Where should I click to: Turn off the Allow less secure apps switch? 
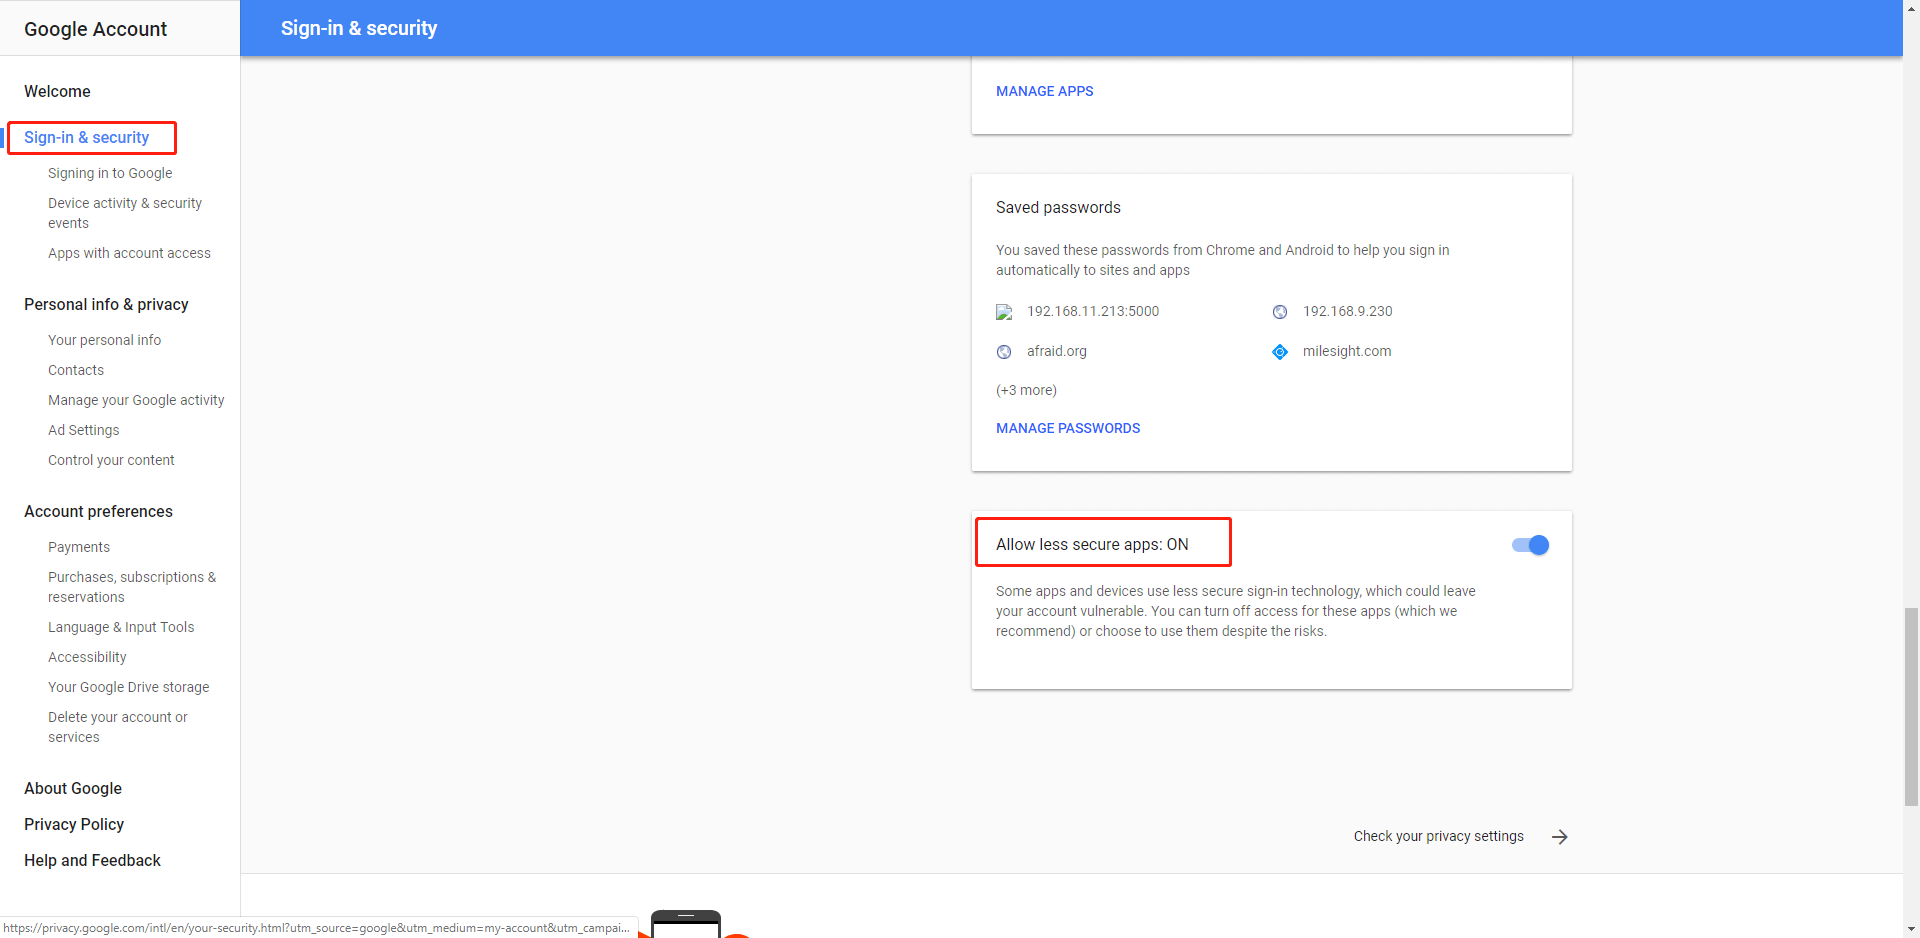pyautogui.click(x=1530, y=545)
